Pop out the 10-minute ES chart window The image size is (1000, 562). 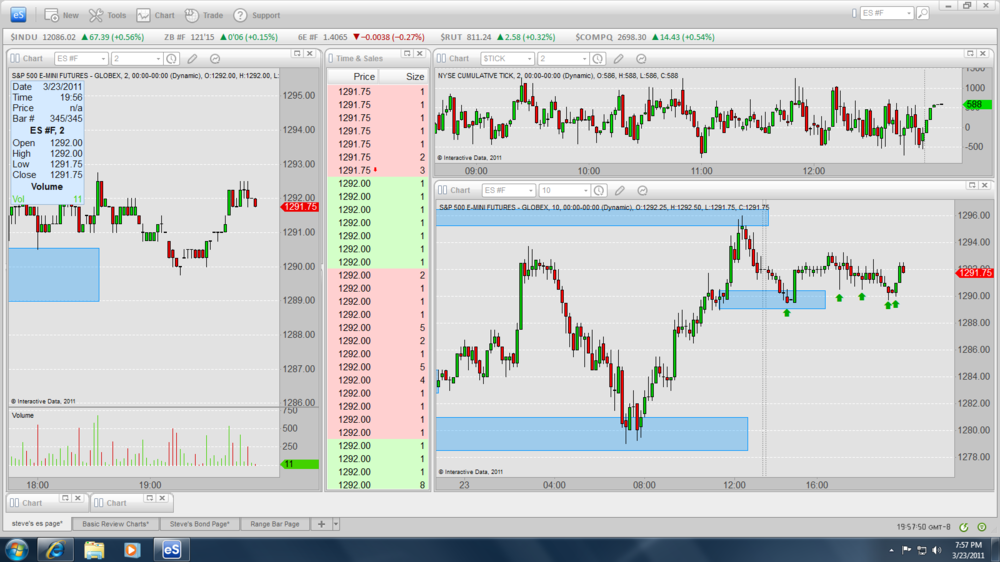[972, 185]
